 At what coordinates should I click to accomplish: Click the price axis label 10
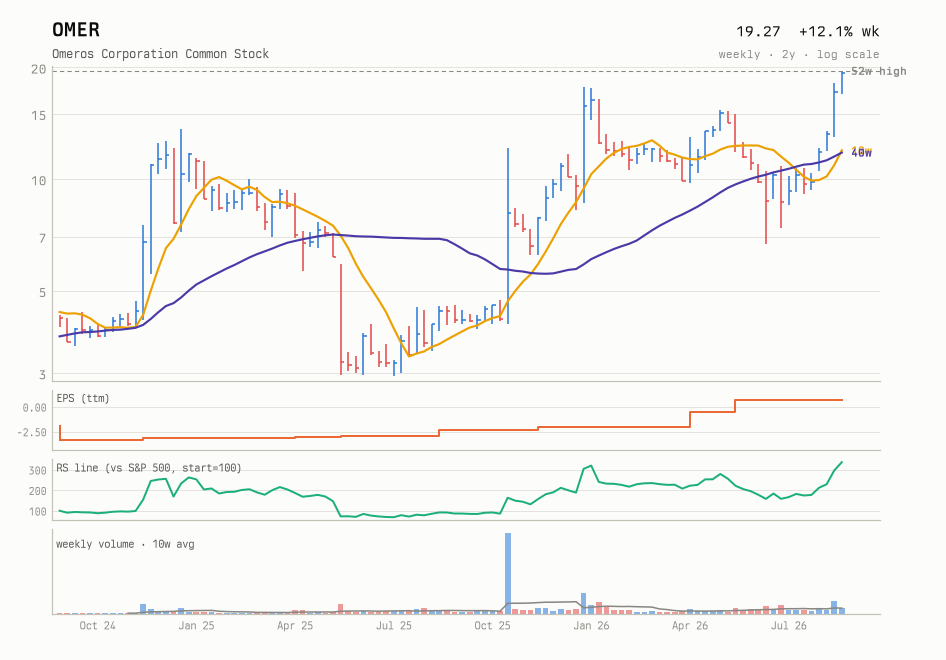point(39,180)
